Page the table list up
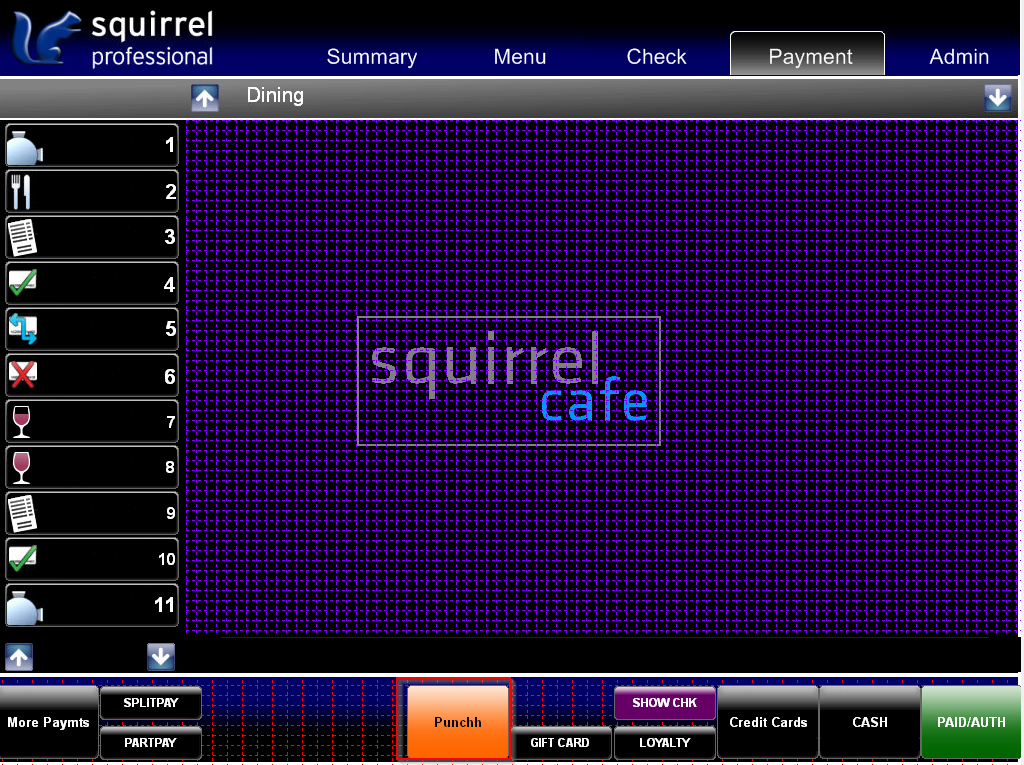 pos(19,657)
